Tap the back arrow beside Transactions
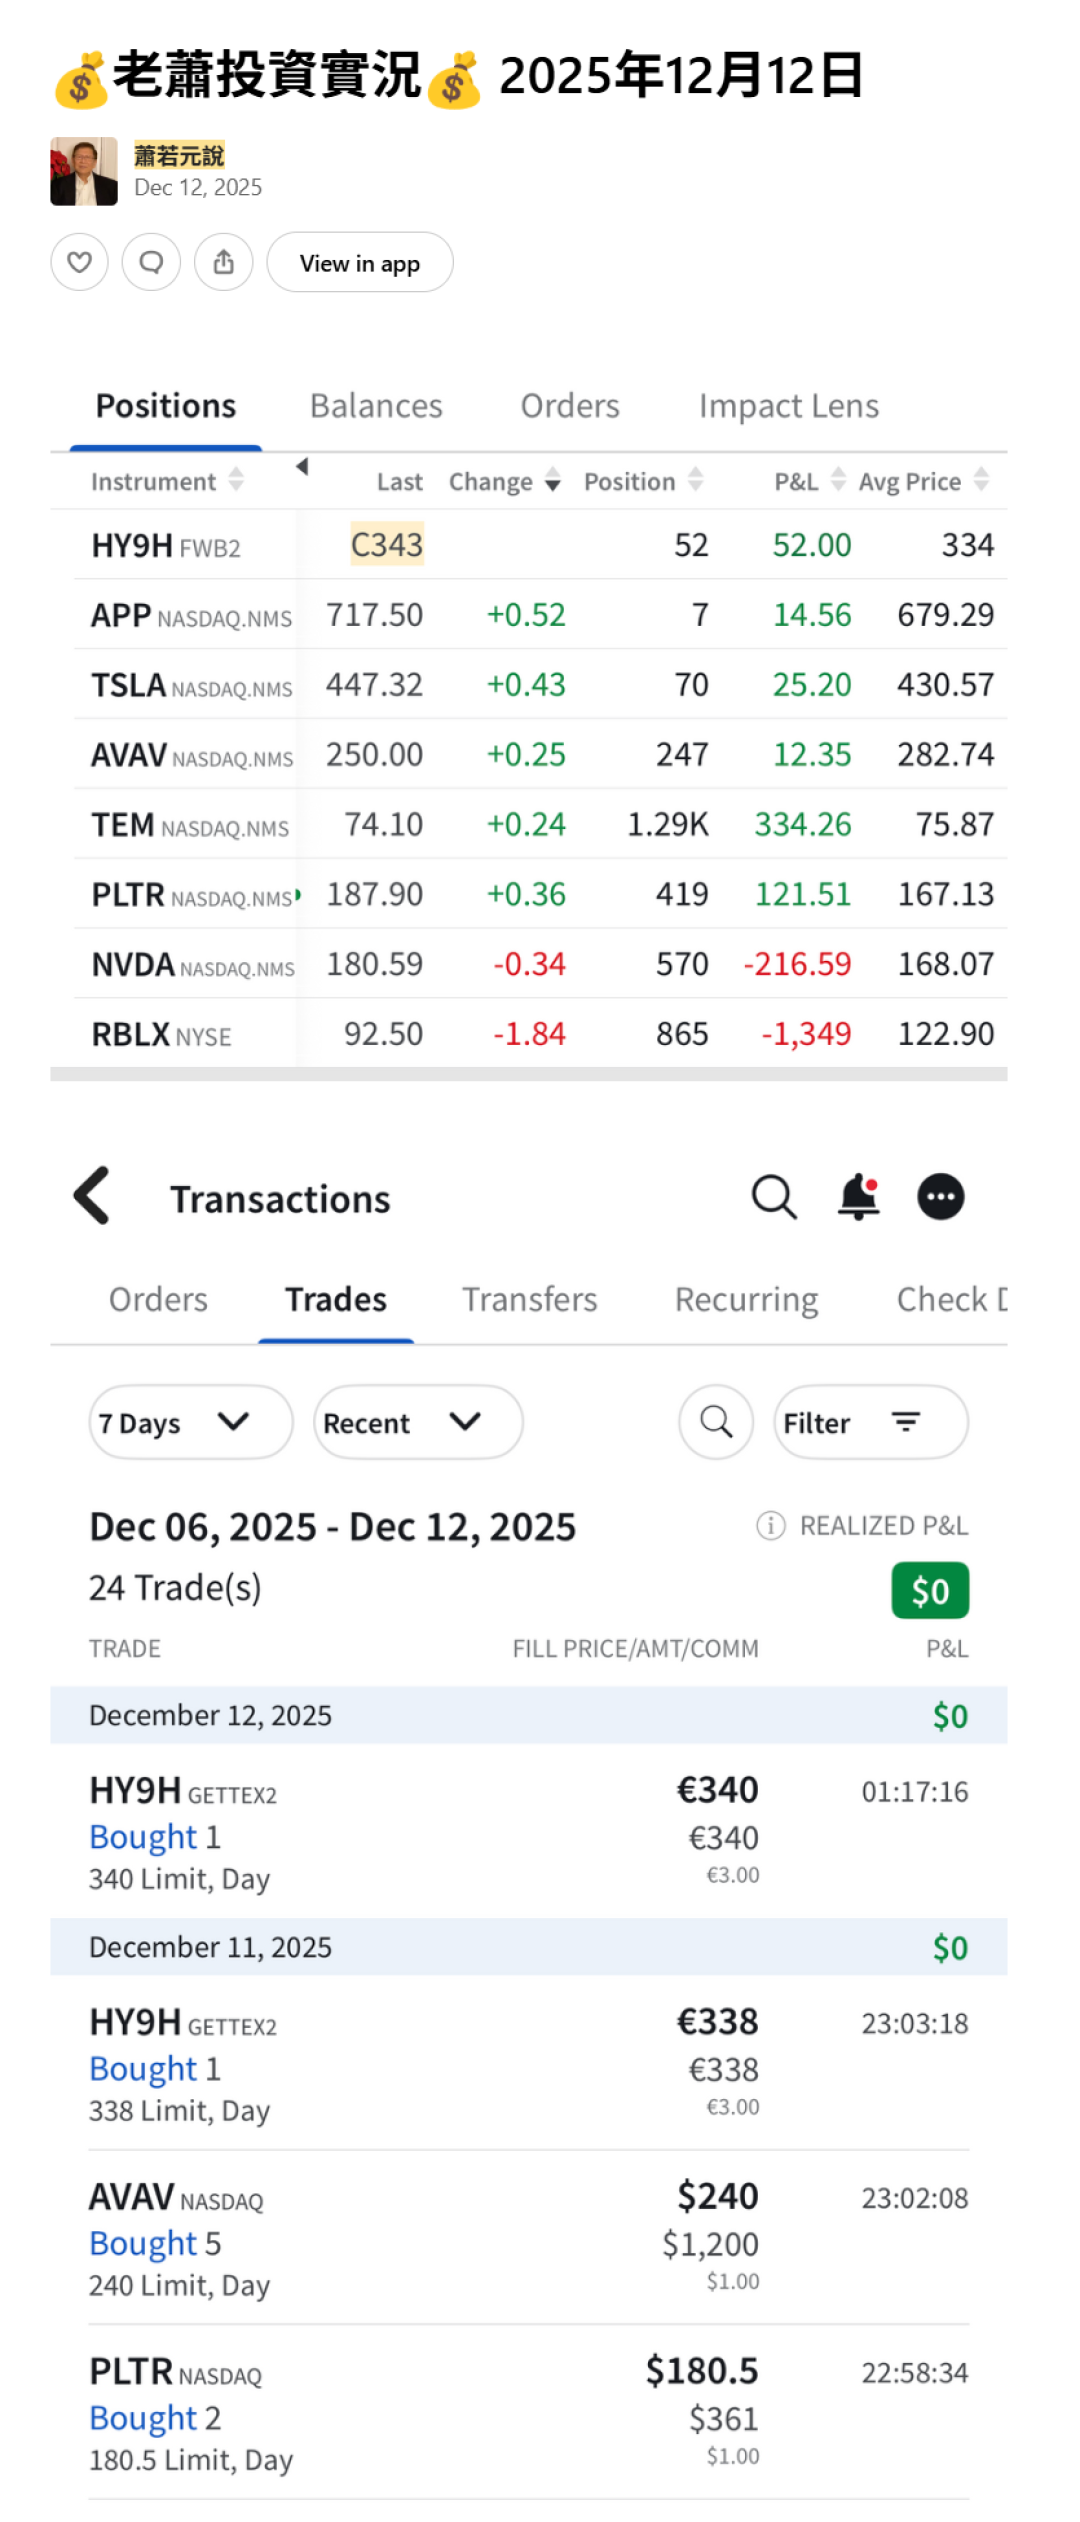1080x2522 pixels. click(92, 1196)
